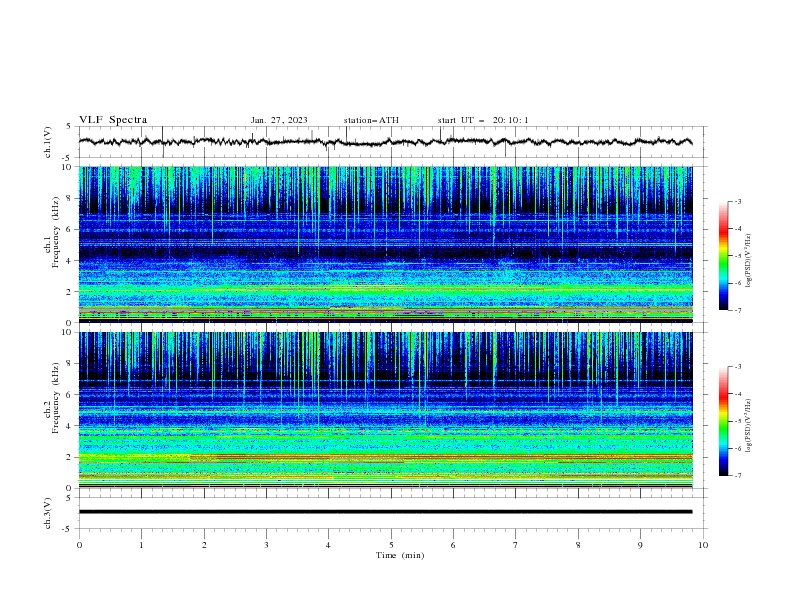
Task: Click the 'VLF Spectra' title text
Action: (x=113, y=120)
